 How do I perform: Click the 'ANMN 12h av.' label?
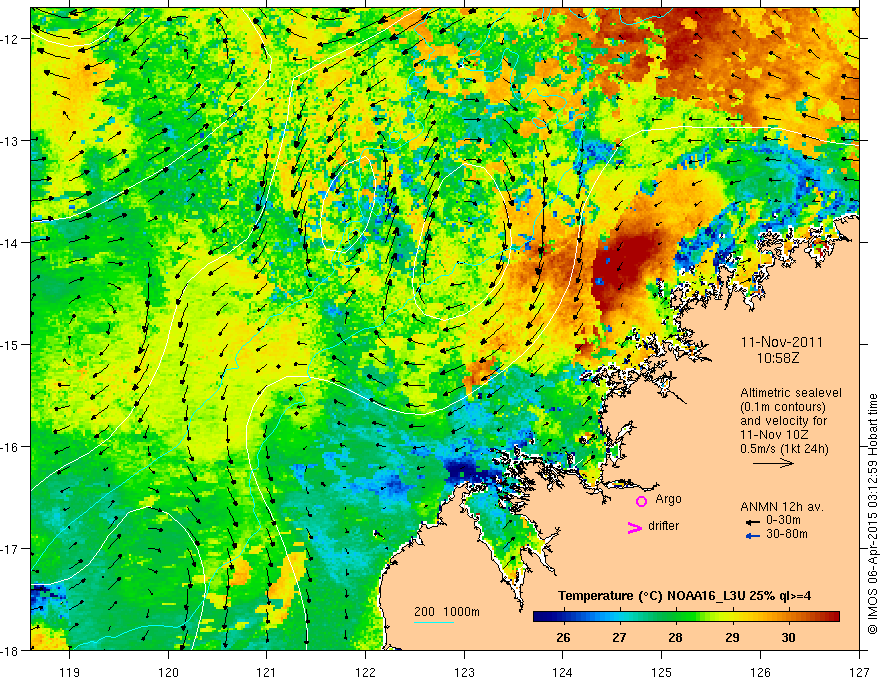(x=782, y=507)
